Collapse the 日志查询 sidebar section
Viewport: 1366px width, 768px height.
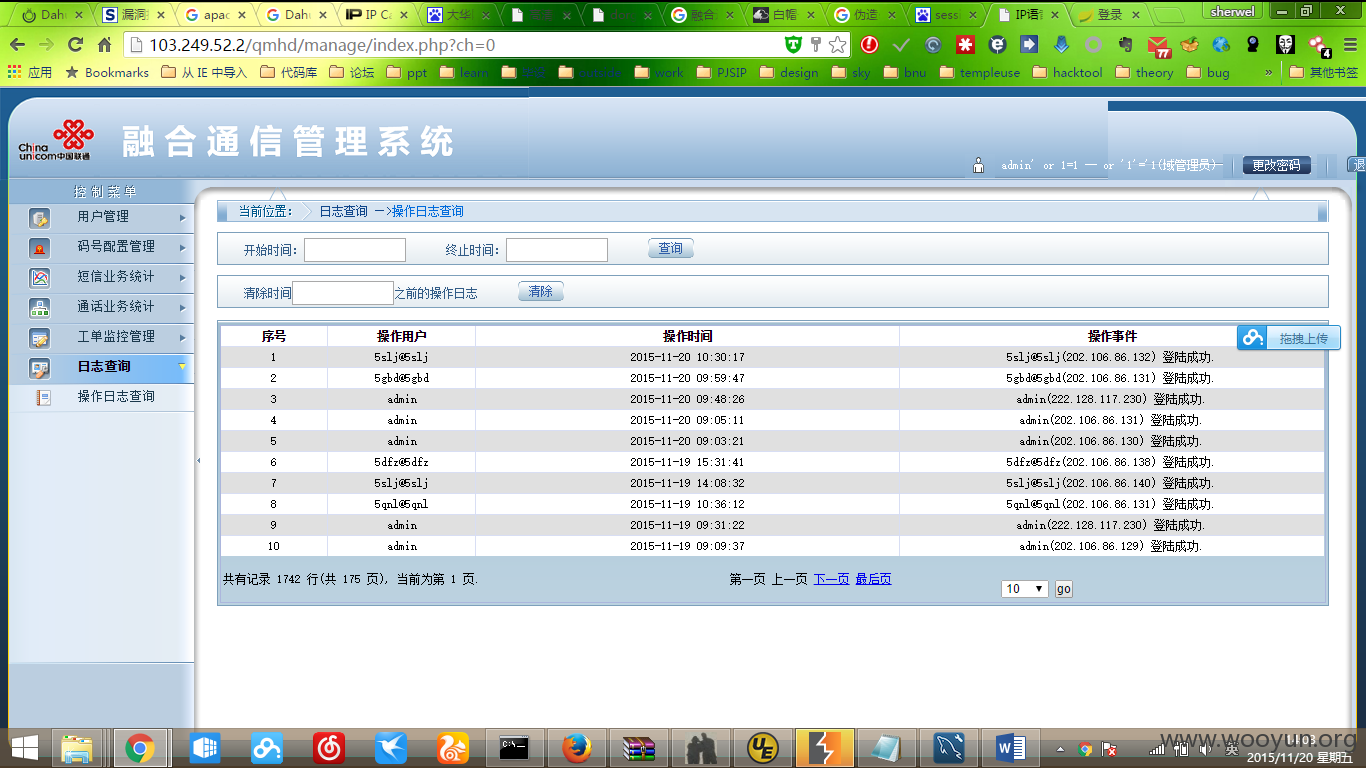(102, 367)
